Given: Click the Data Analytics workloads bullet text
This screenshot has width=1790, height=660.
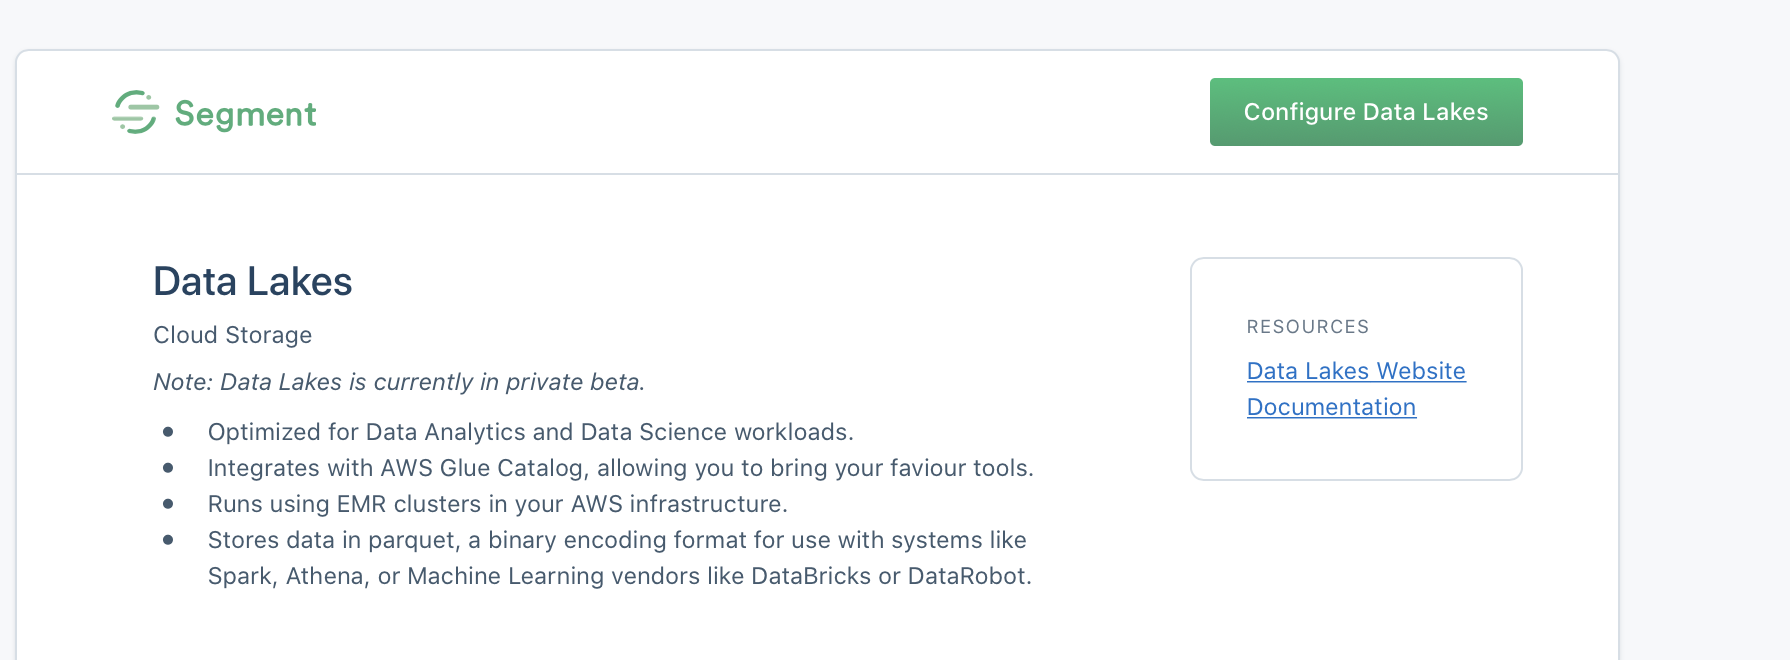Looking at the screenshot, I should tap(530, 432).
